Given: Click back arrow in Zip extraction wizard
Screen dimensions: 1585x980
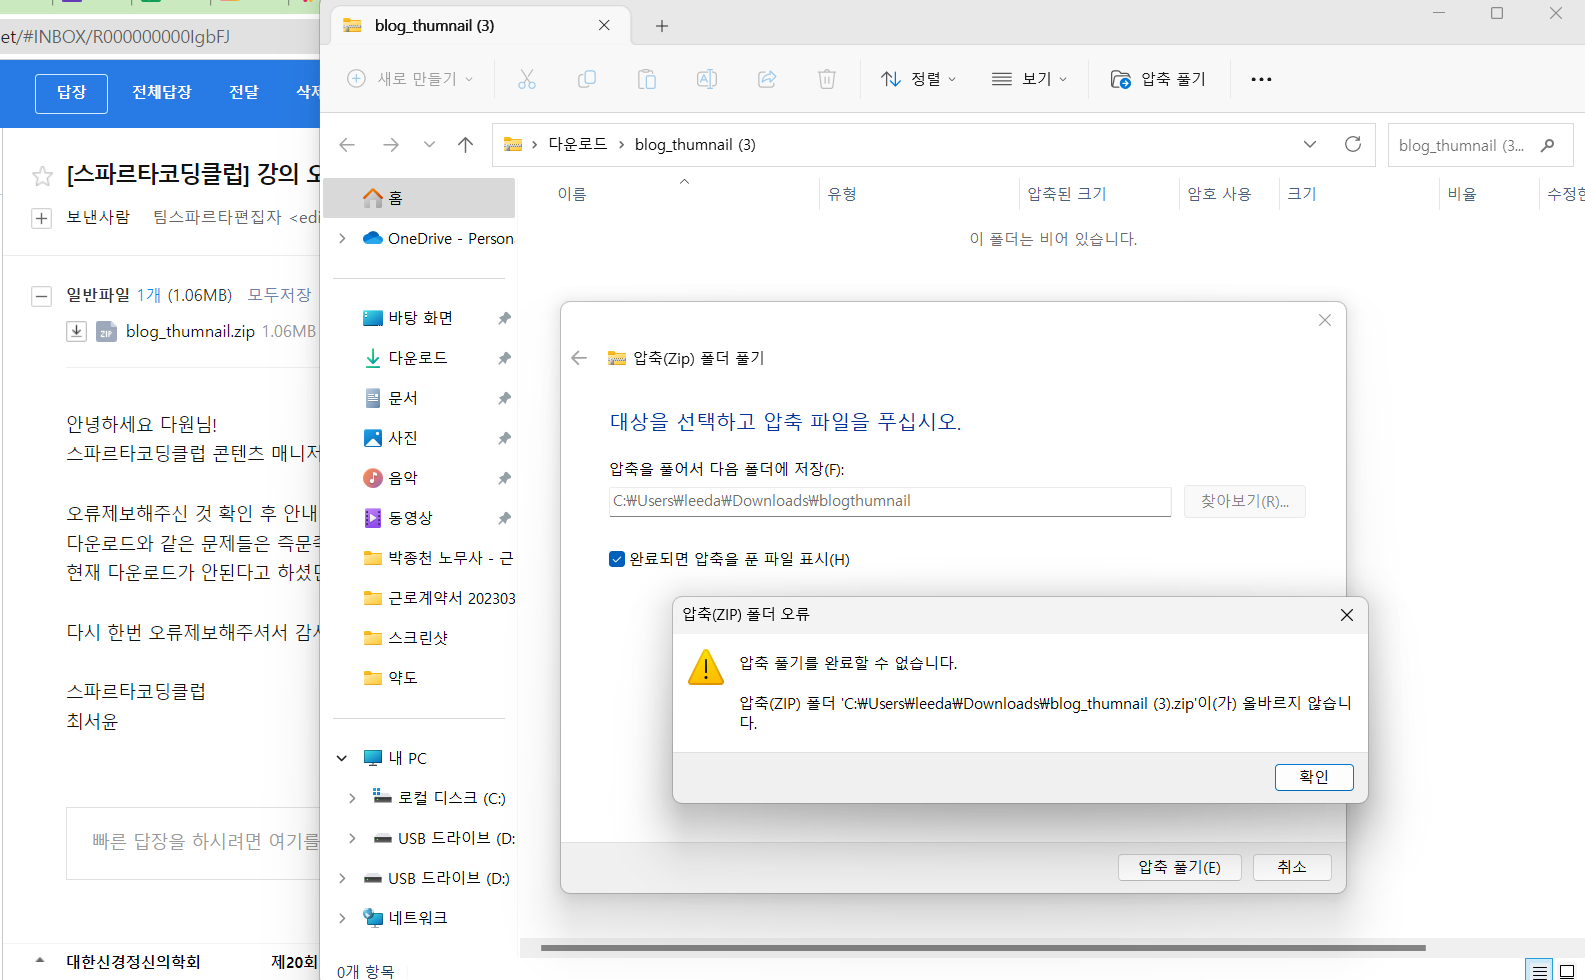Looking at the screenshot, I should click(579, 358).
